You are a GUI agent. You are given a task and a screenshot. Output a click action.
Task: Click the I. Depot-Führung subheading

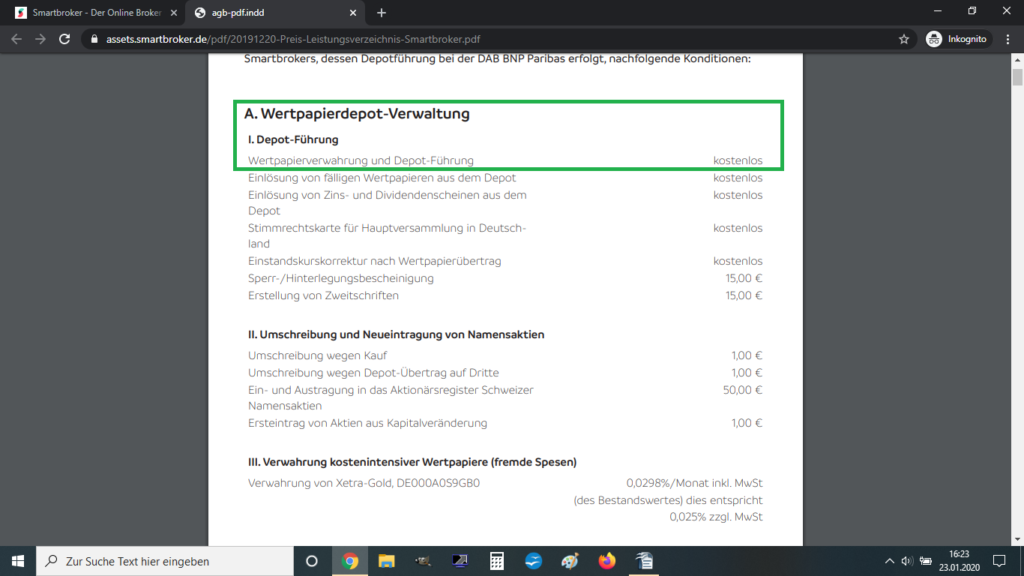293,139
